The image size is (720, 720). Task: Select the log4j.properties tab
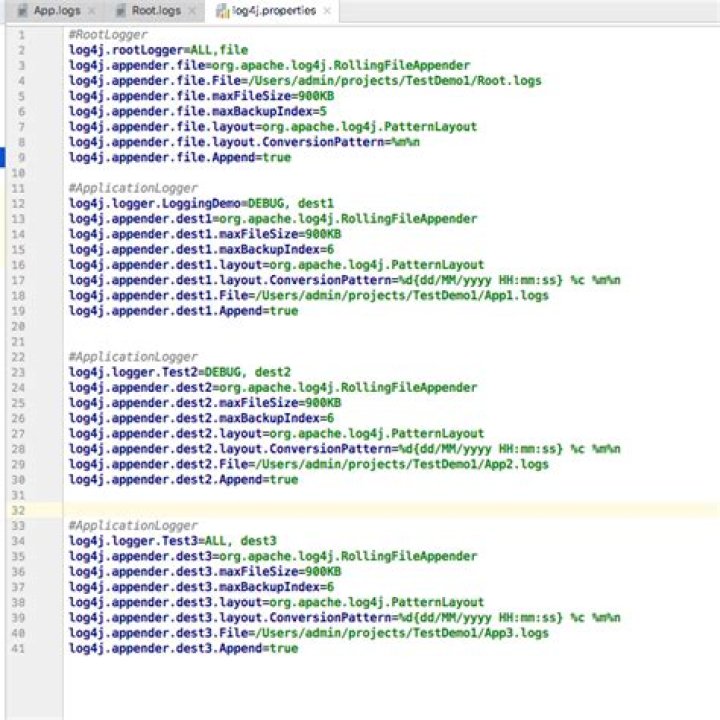click(x=274, y=11)
